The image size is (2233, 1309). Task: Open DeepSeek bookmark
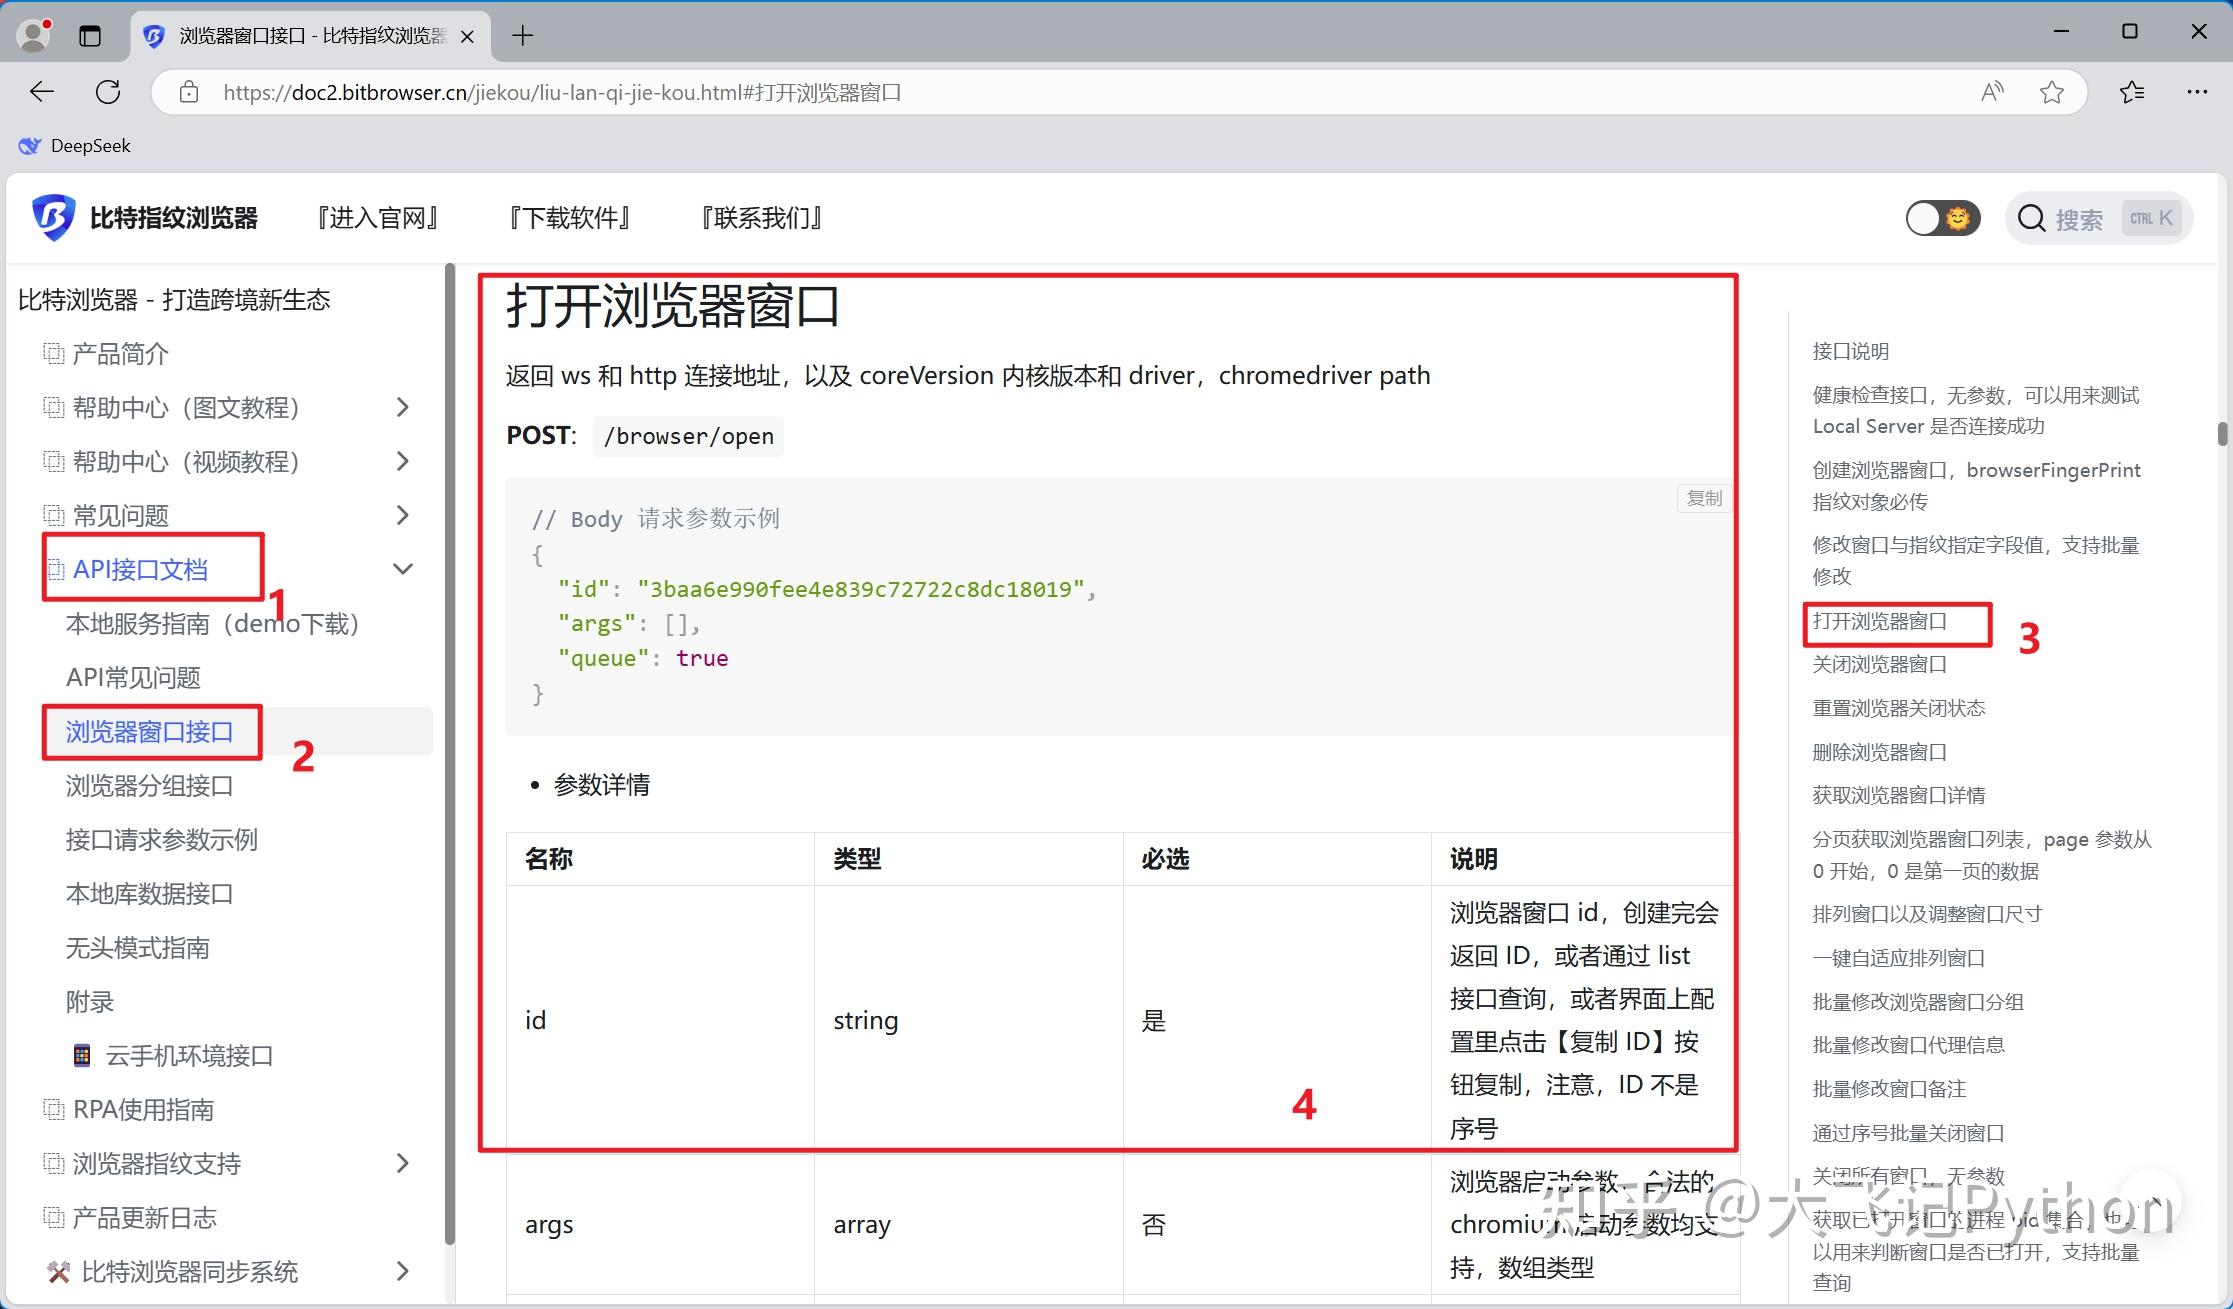tap(75, 146)
